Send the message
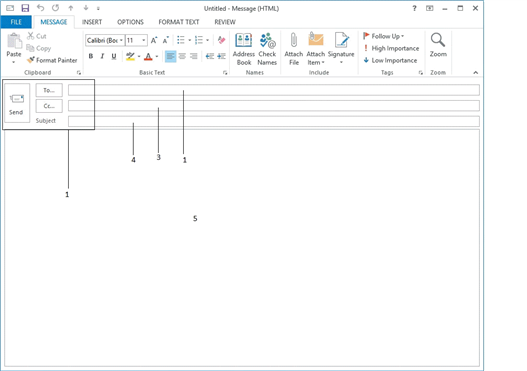The width and height of the screenshot is (527, 371). (17, 103)
